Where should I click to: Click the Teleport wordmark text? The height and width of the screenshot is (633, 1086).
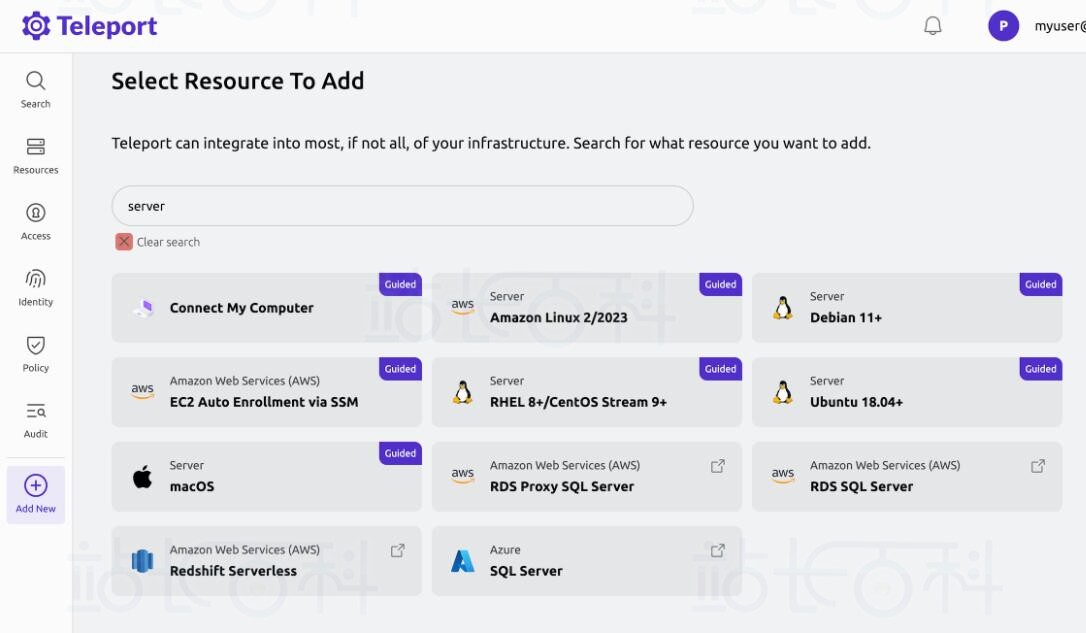(x=107, y=26)
